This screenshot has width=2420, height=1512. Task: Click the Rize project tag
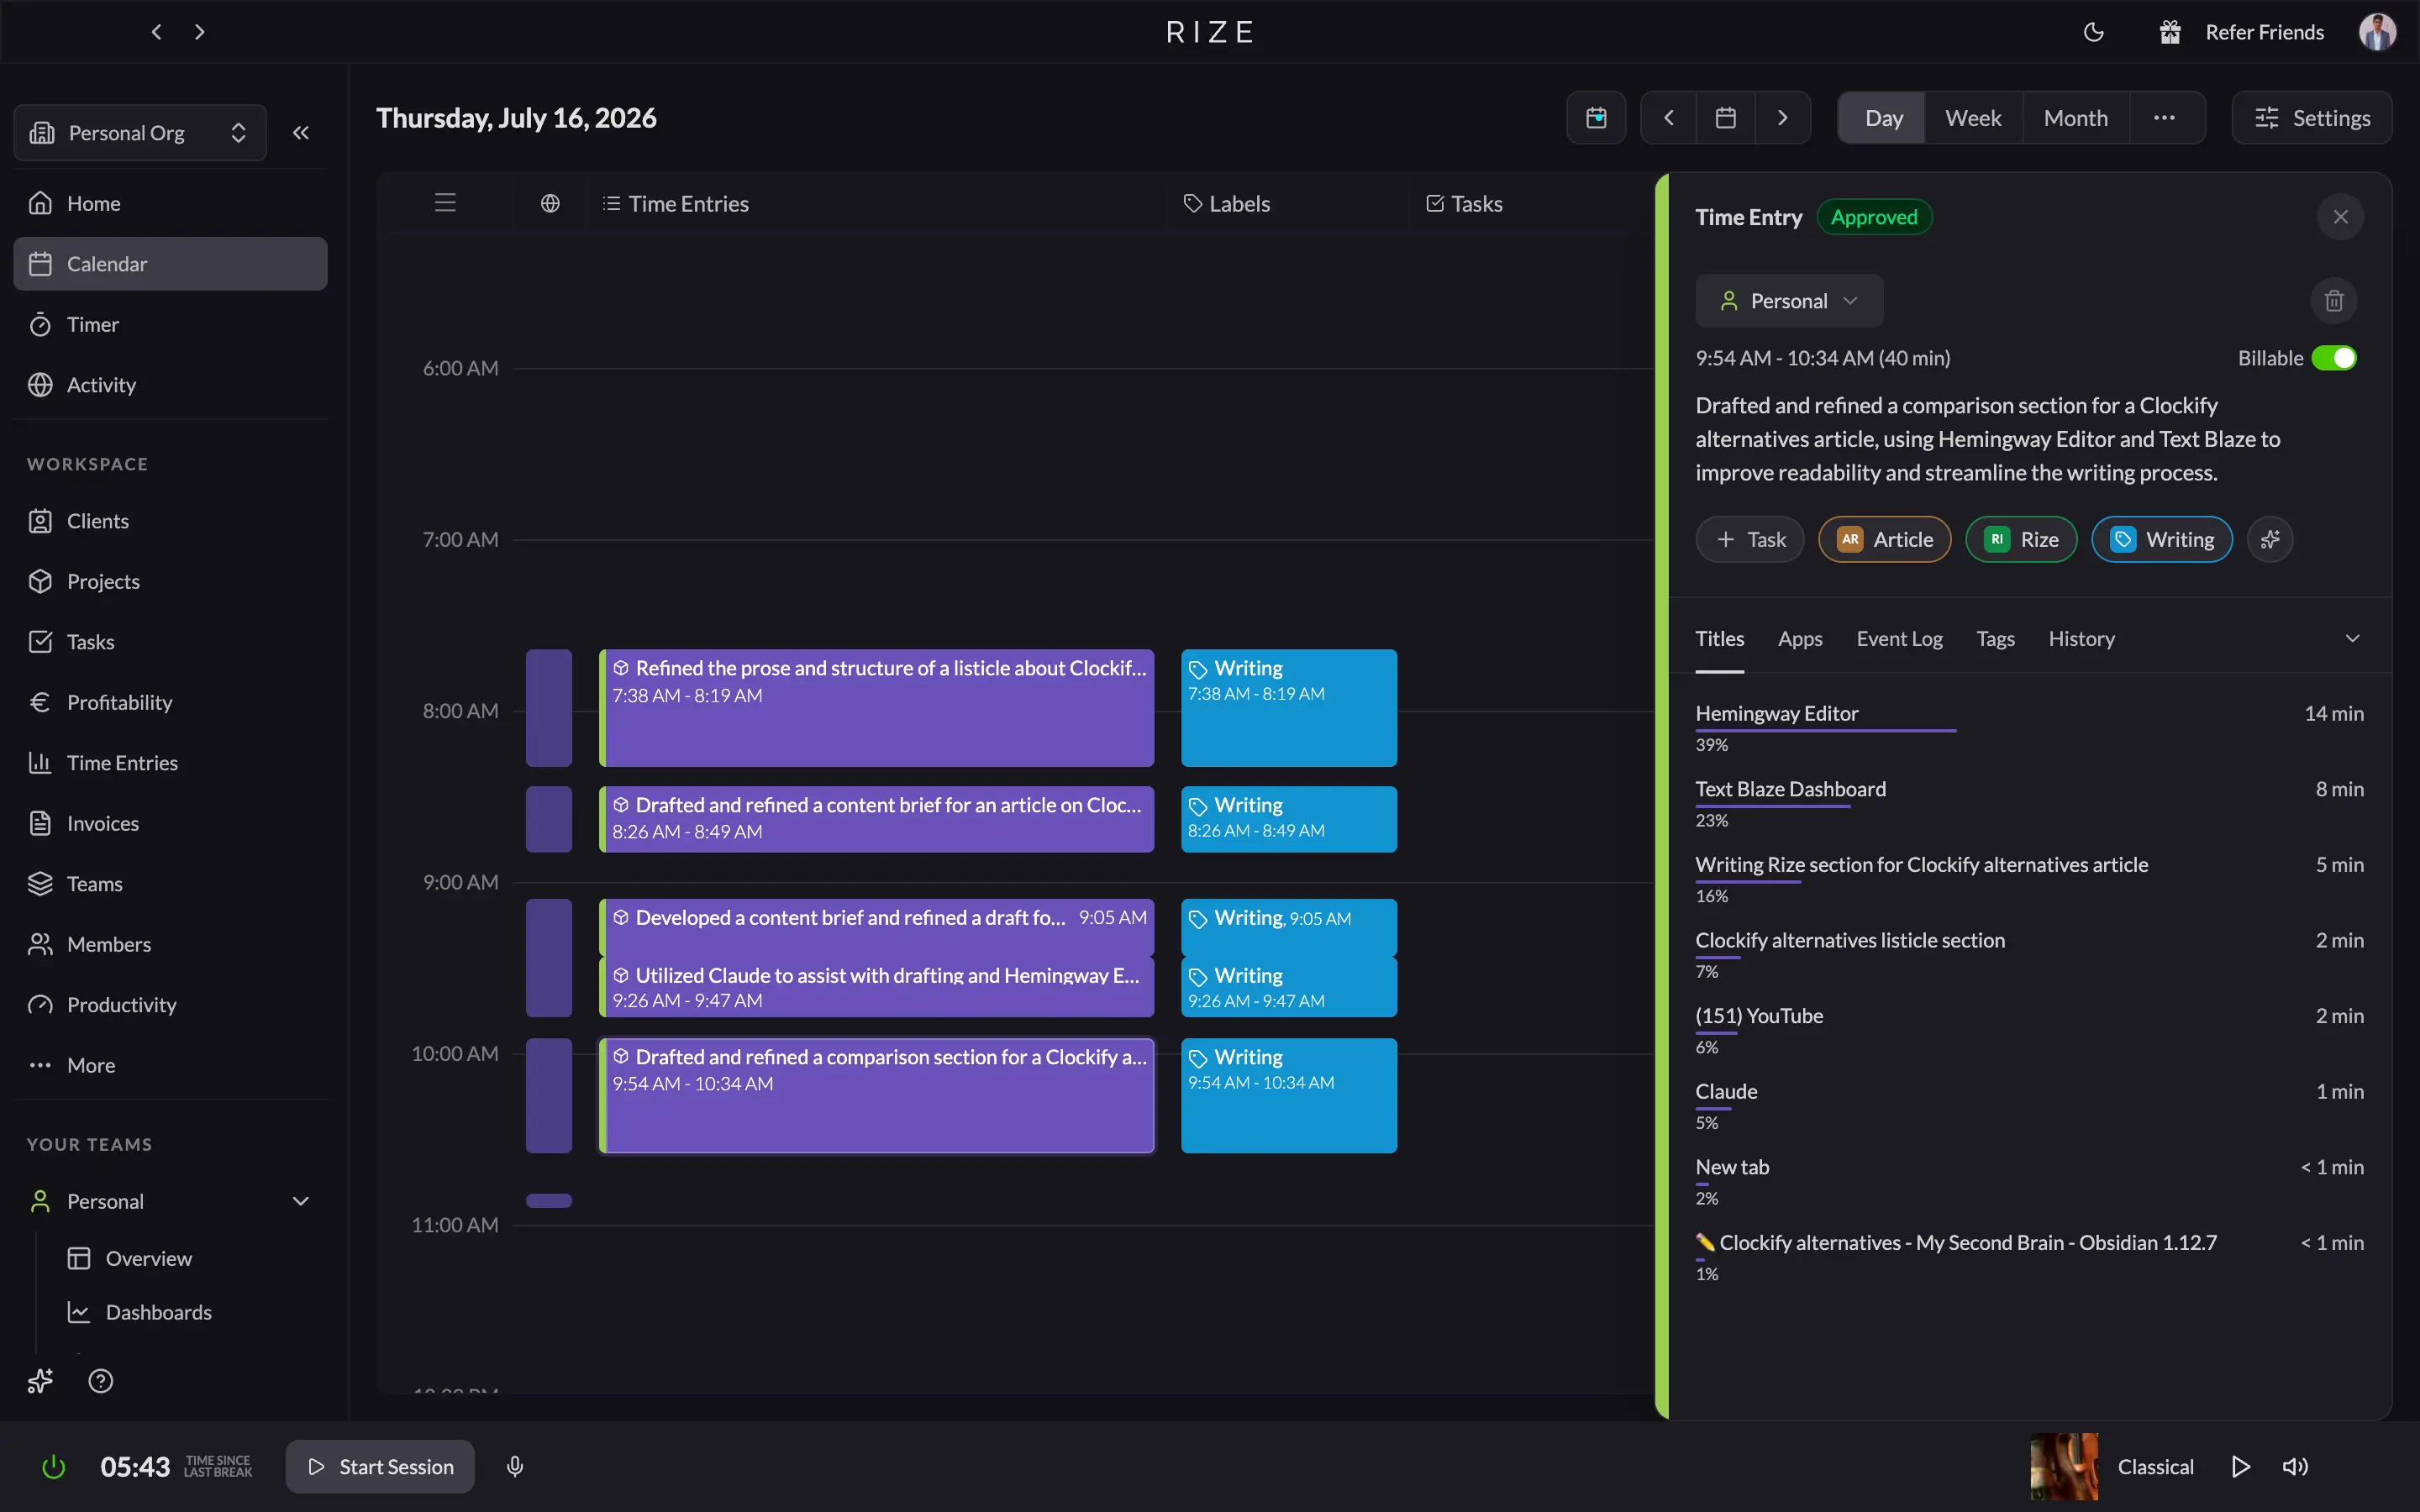(2021, 540)
